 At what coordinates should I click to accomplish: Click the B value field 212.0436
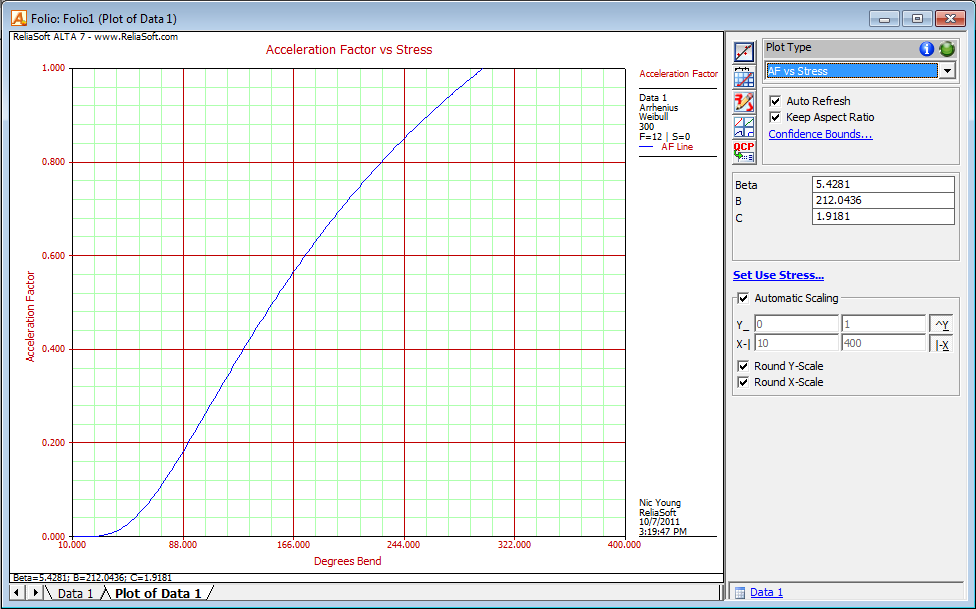pyautogui.click(x=883, y=201)
